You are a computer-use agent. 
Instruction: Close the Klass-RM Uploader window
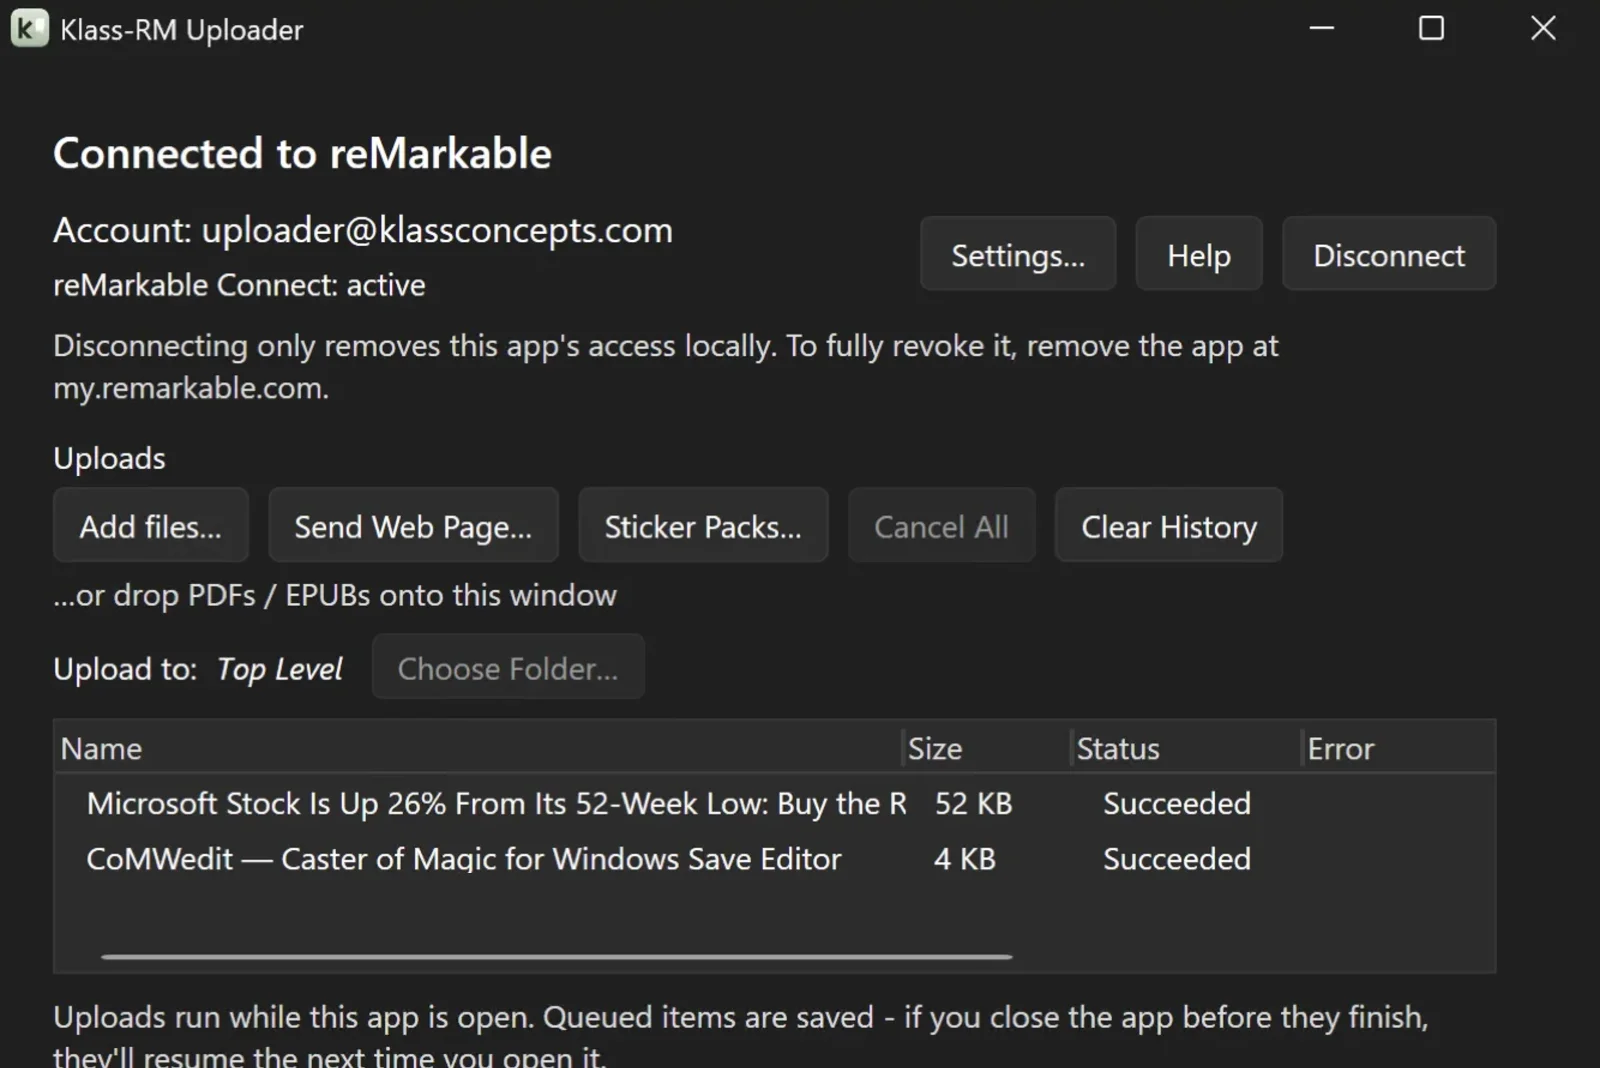pyautogui.click(x=1543, y=28)
